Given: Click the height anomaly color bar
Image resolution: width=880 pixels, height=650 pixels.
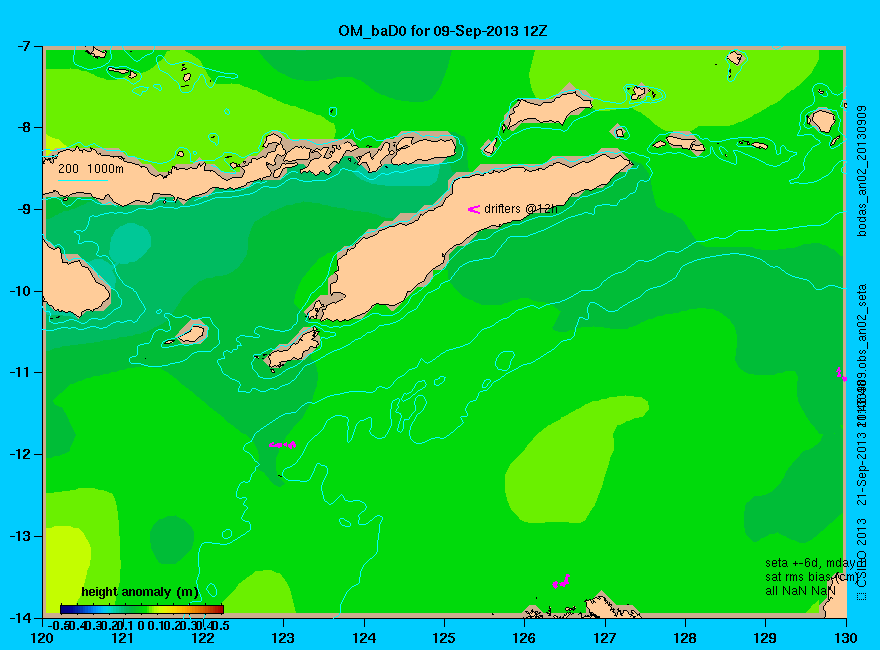Looking at the screenshot, I should 142,609.
